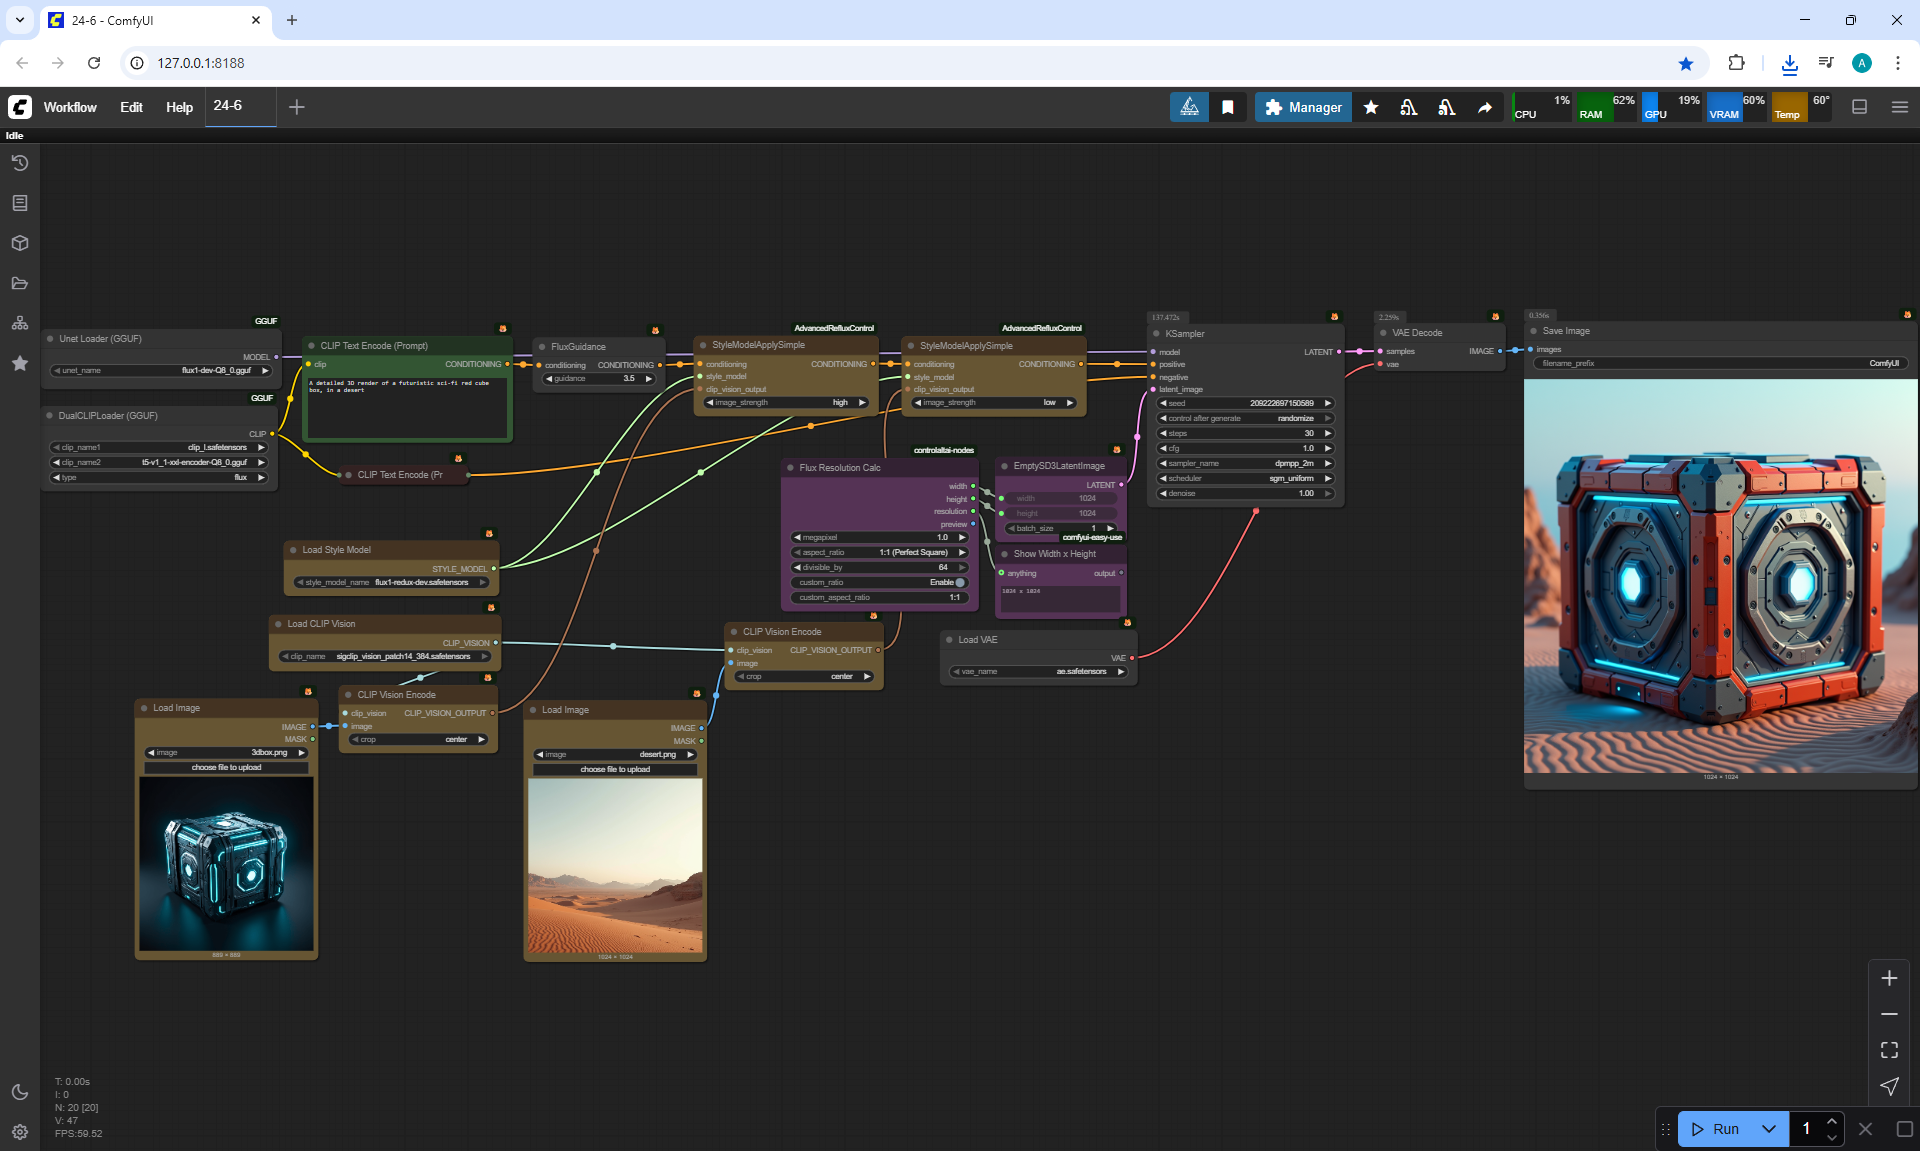Toggle Enable switch for custom_ratio
The height and width of the screenshot is (1151, 1920).
(x=959, y=582)
